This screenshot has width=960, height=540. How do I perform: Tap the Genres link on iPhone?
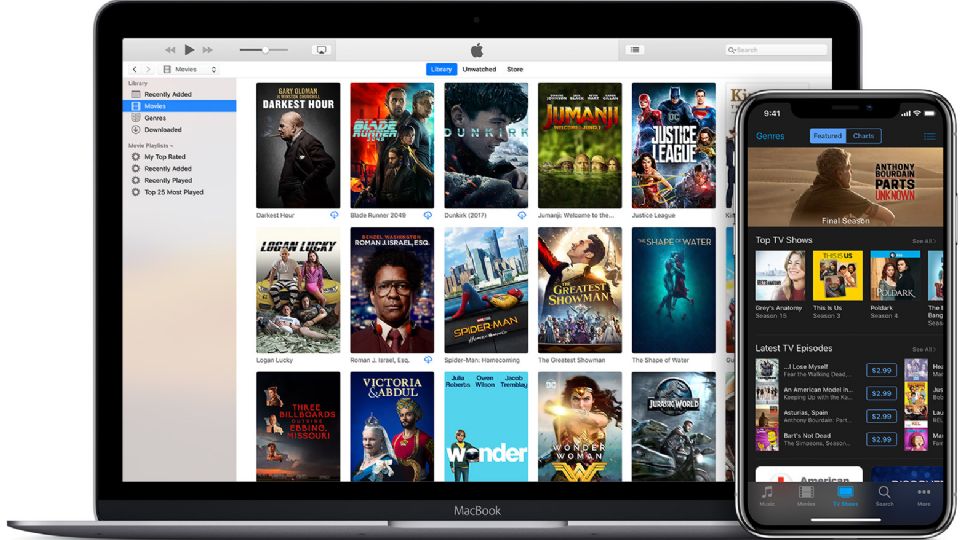click(x=770, y=136)
